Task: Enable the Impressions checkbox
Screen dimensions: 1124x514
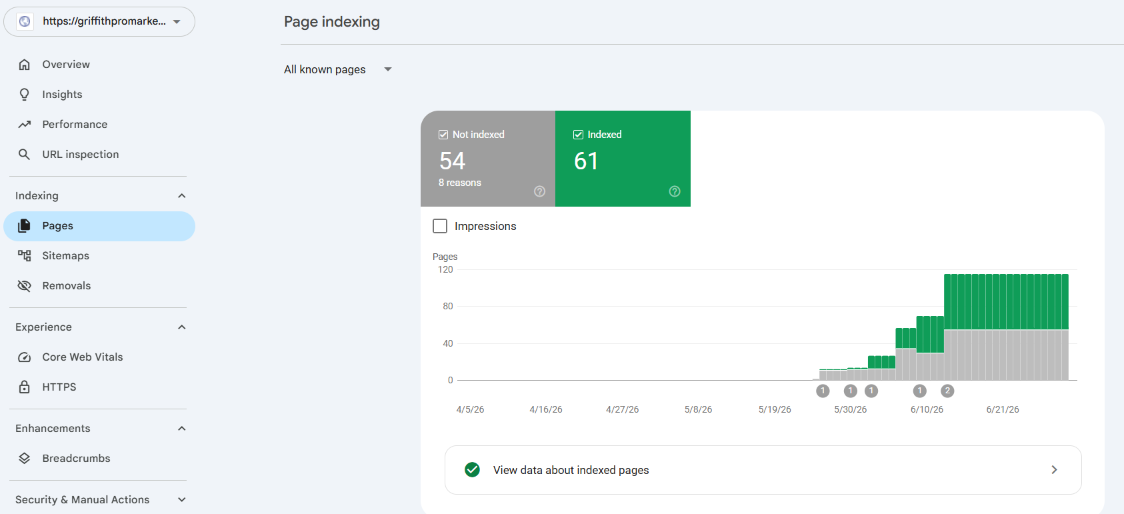Action: 440,226
